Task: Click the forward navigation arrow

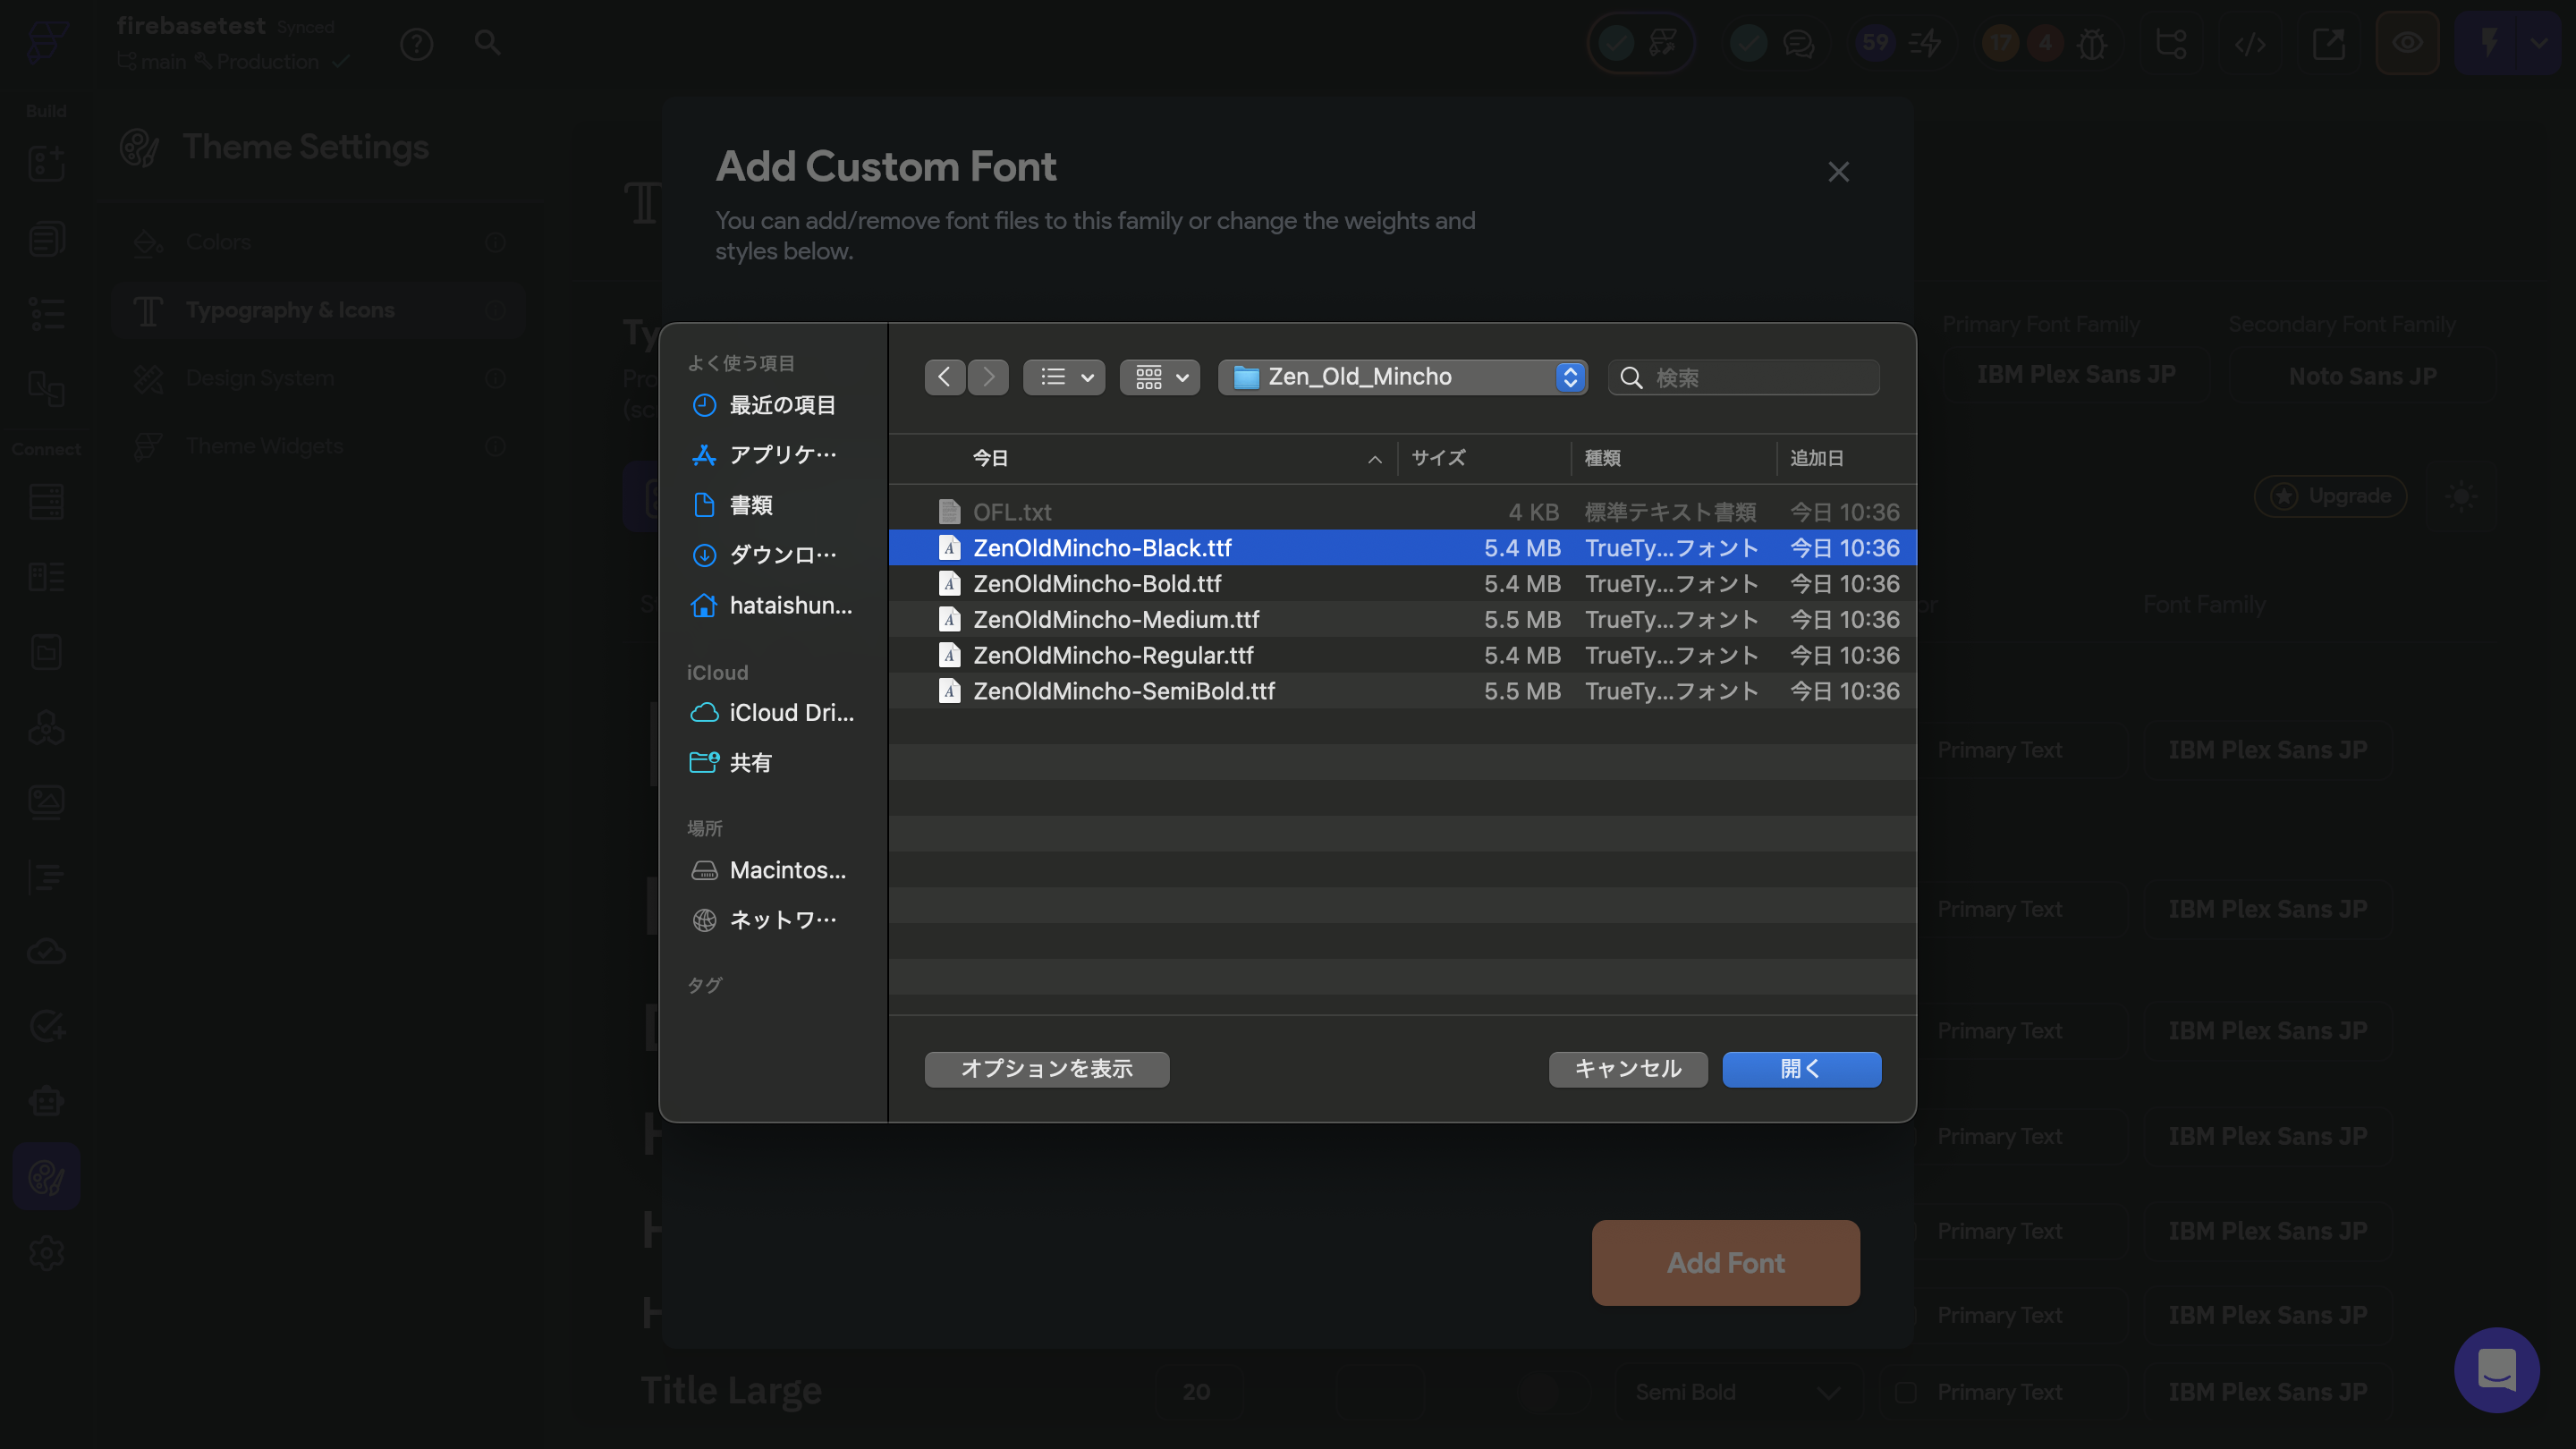Action: point(988,377)
